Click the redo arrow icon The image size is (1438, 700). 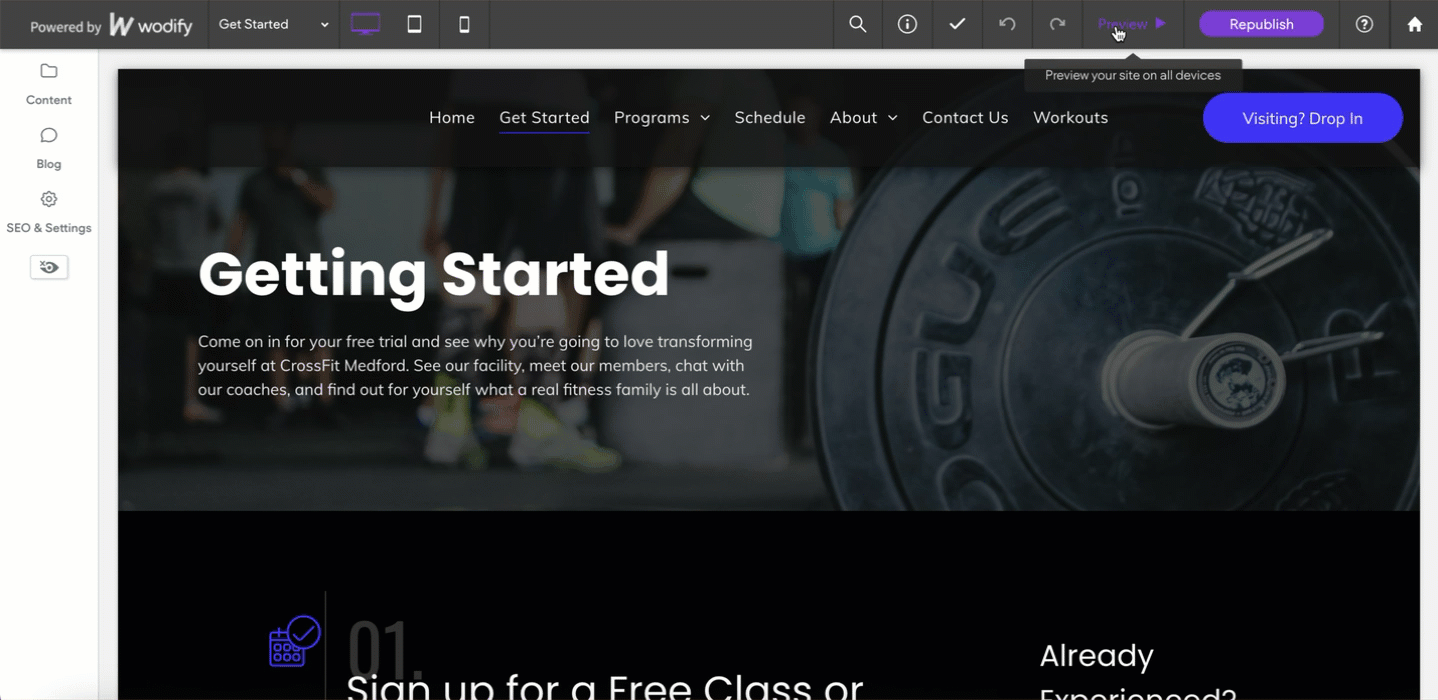(x=1057, y=24)
